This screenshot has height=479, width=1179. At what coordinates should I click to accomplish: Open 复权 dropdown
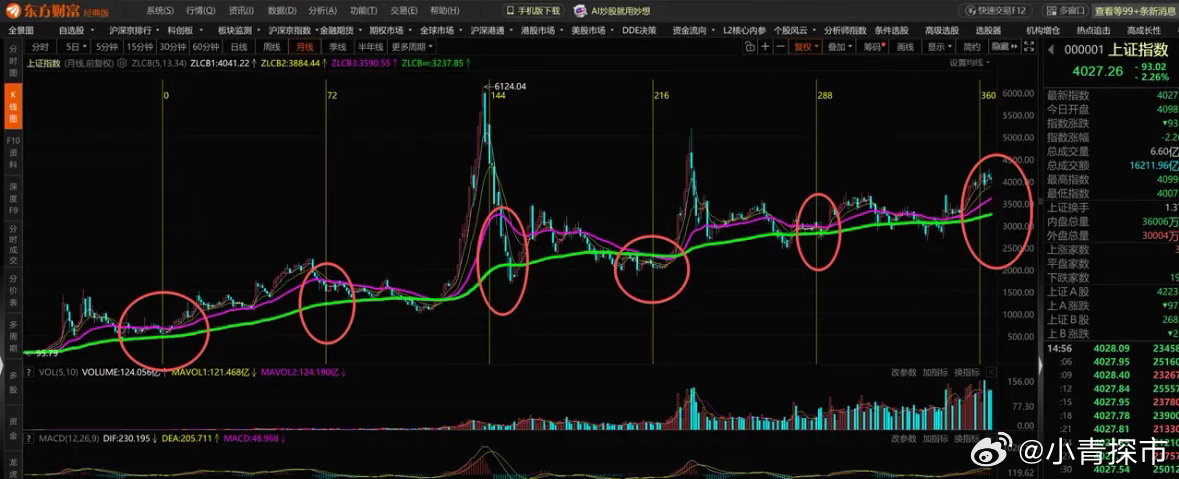[x=806, y=47]
